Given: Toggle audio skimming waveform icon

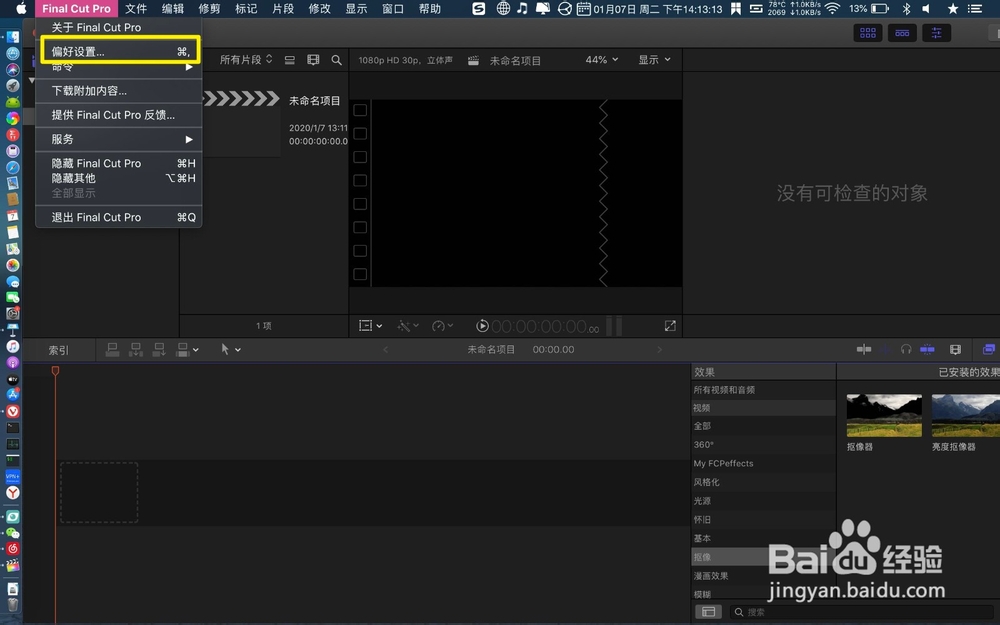Looking at the screenshot, I should pos(885,349).
